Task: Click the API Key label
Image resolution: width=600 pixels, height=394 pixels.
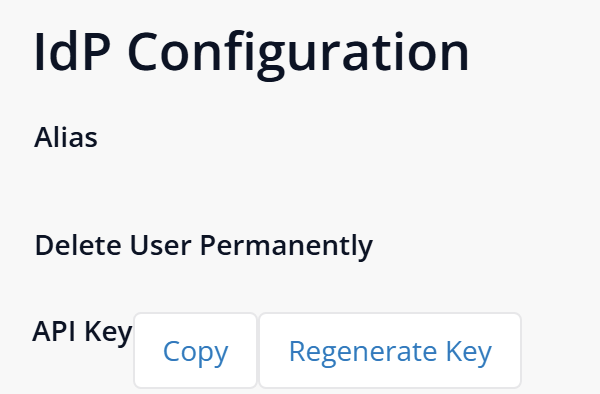Action: pos(82,332)
